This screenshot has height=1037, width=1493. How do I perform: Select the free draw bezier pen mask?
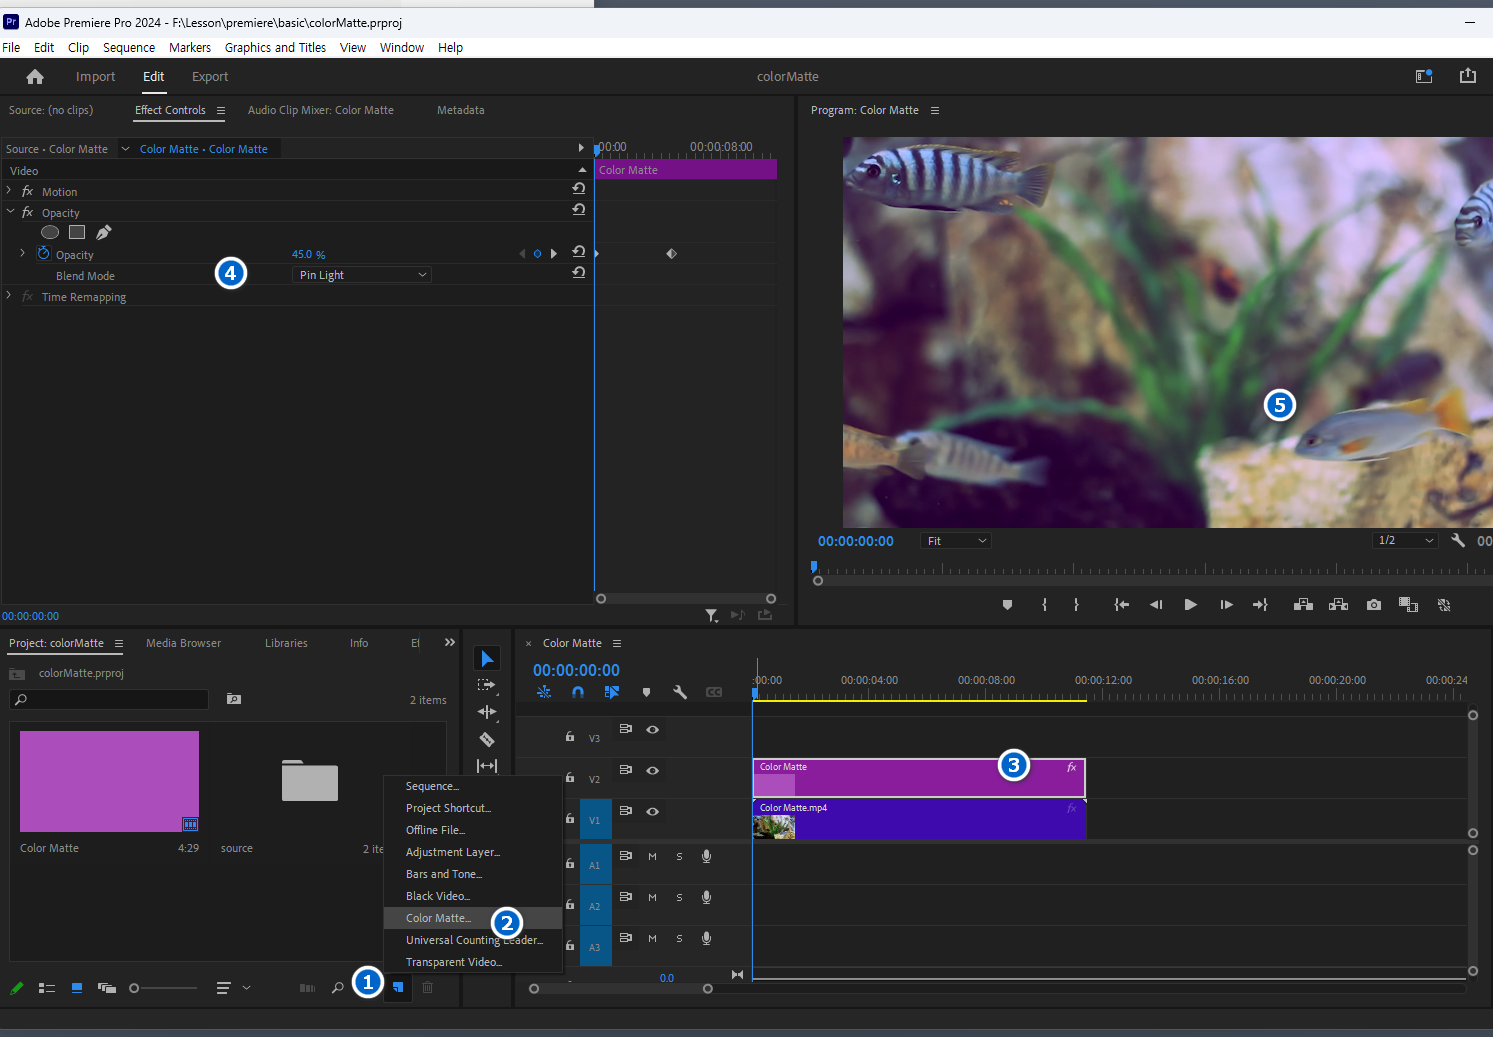(x=104, y=232)
